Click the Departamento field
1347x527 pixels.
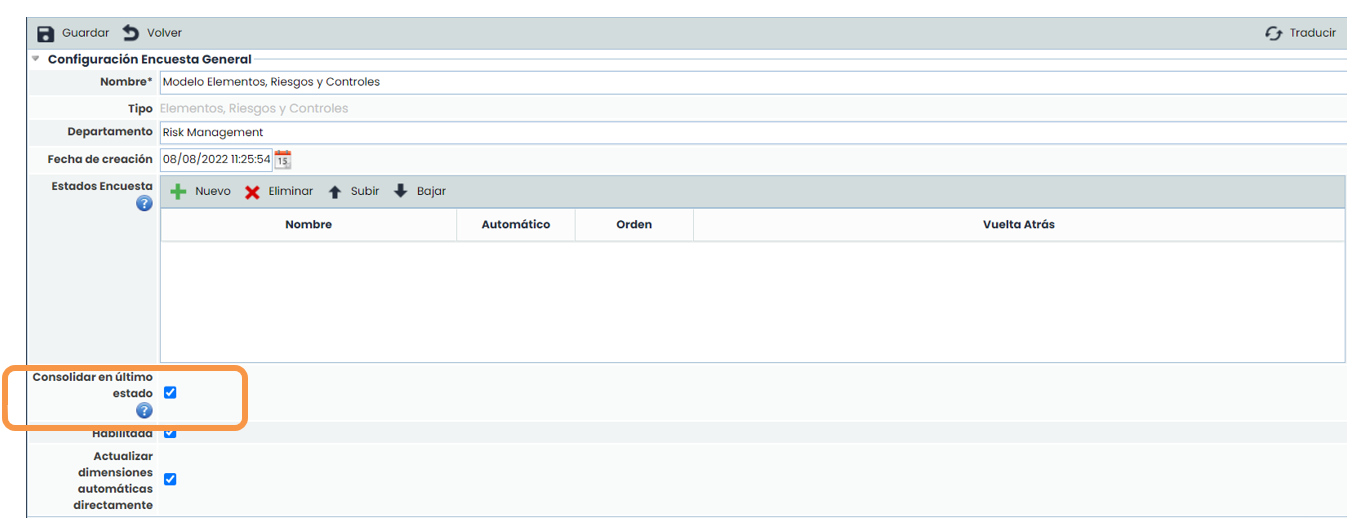pyautogui.click(x=750, y=132)
